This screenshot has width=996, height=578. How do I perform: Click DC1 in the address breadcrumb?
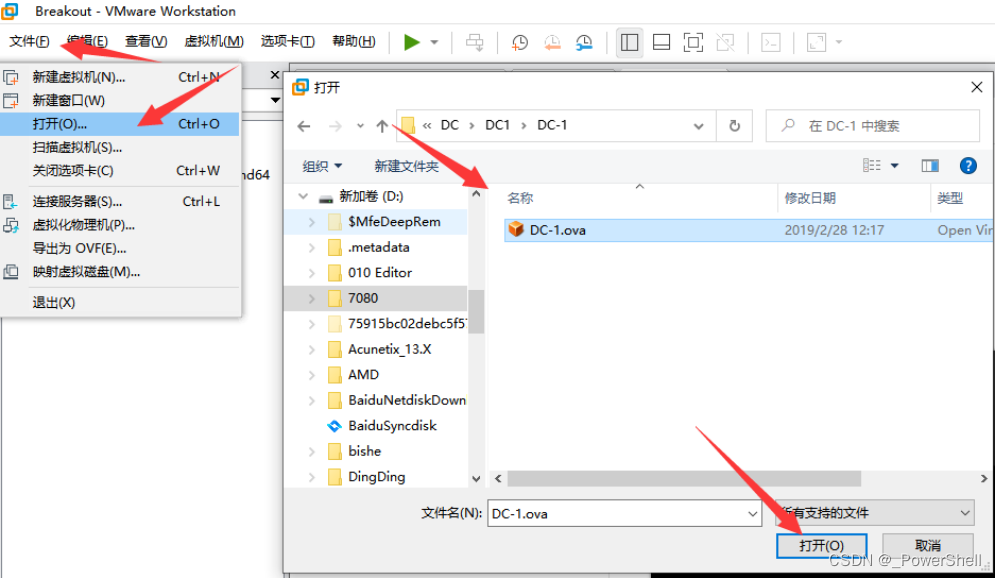[497, 125]
